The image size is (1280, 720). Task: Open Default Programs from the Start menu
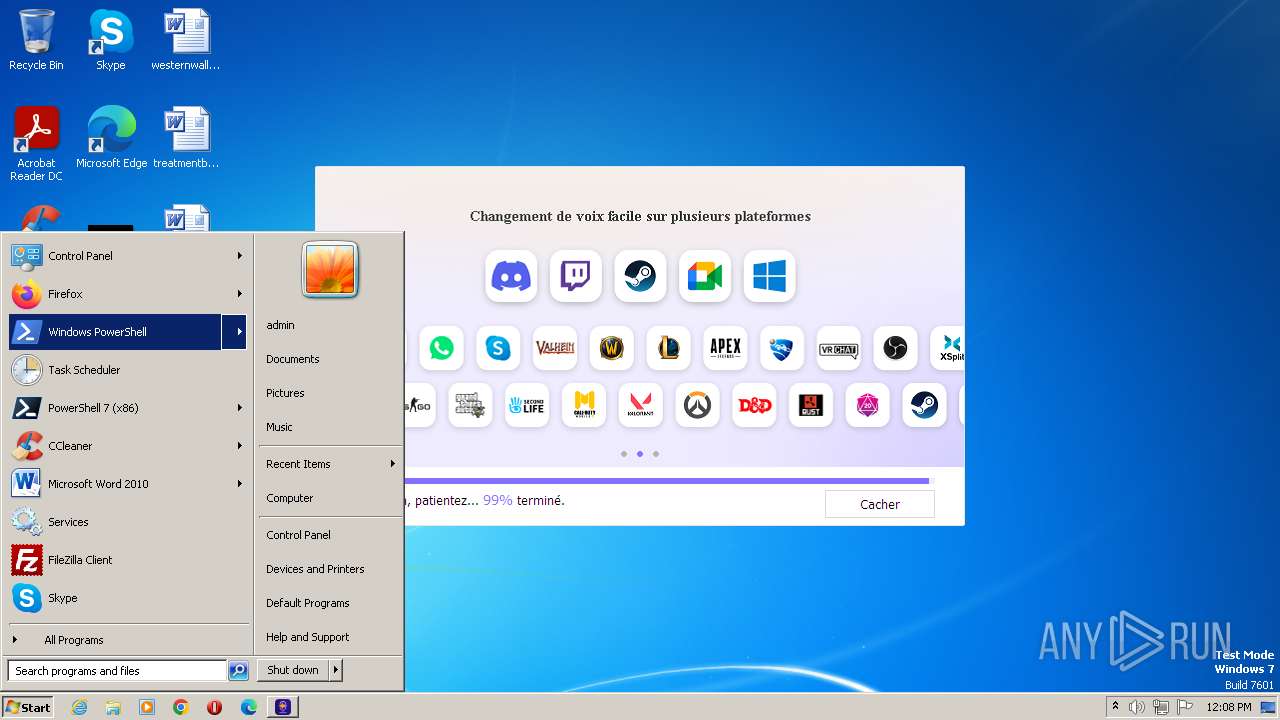point(330,603)
